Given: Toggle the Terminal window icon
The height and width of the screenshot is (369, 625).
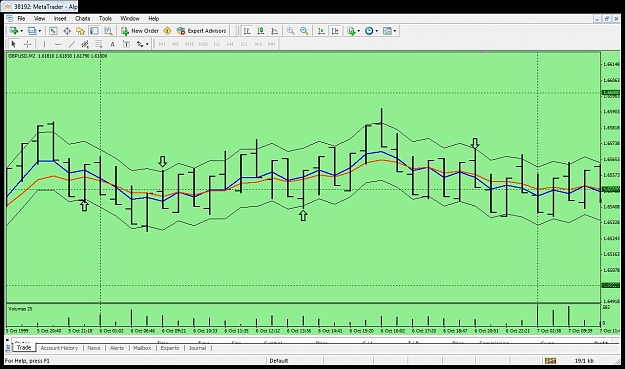Looking at the screenshot, I should (94, 31).
